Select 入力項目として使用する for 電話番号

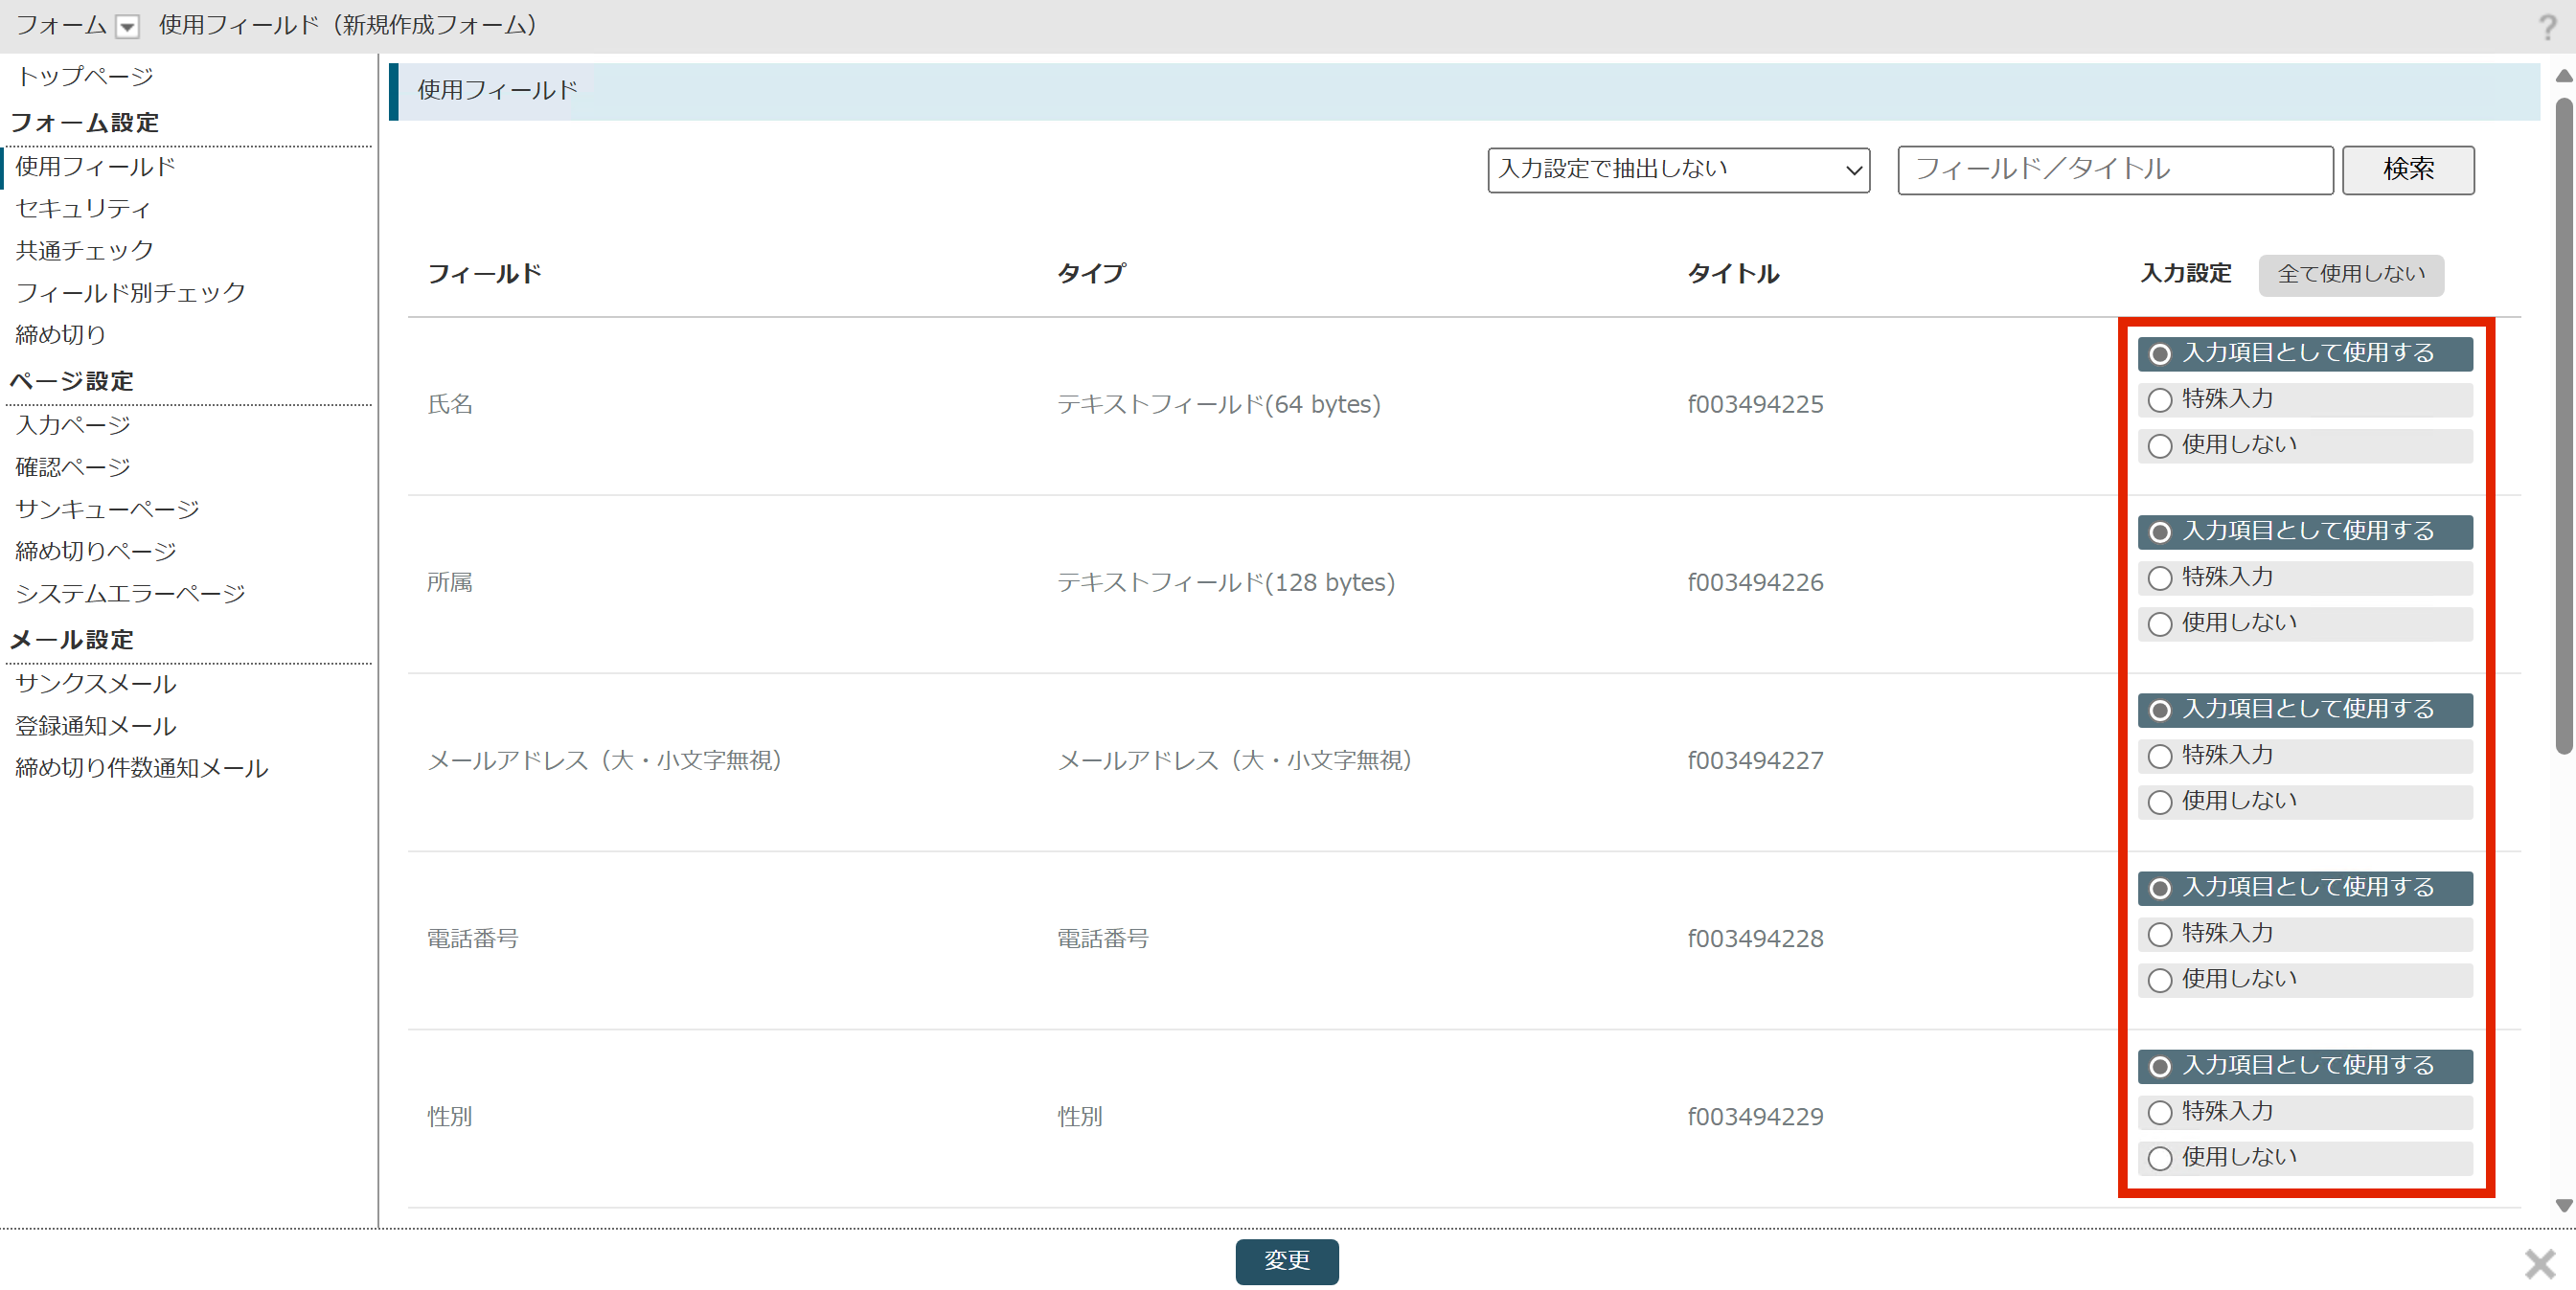pos(2304,887)
